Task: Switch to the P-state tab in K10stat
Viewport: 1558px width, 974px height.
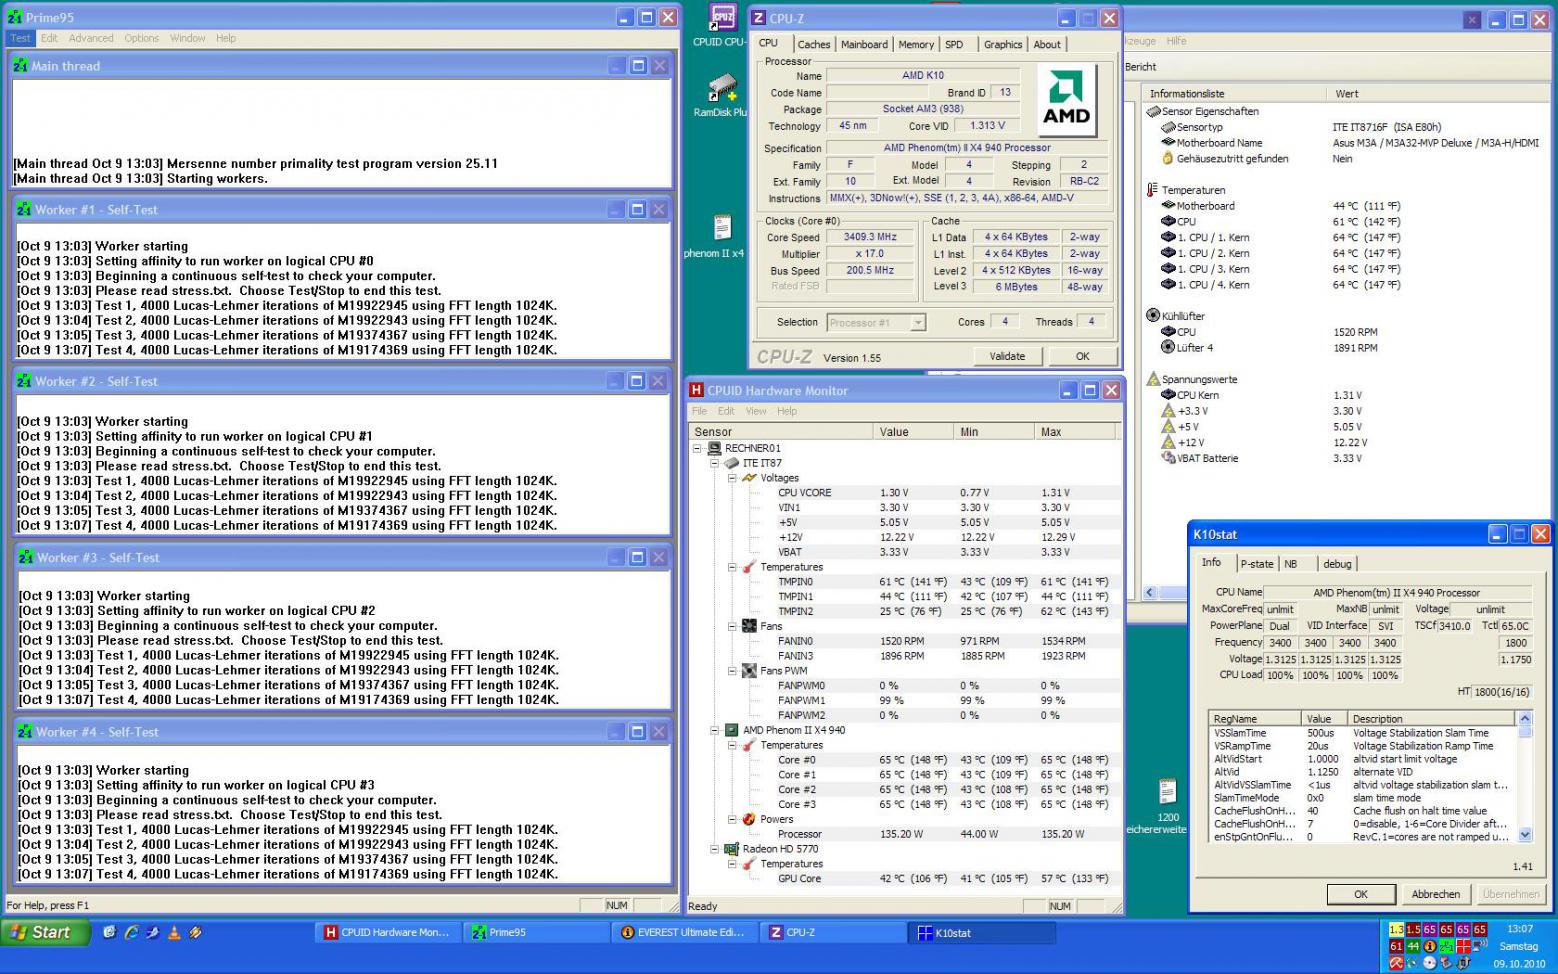Action: 1257,564
